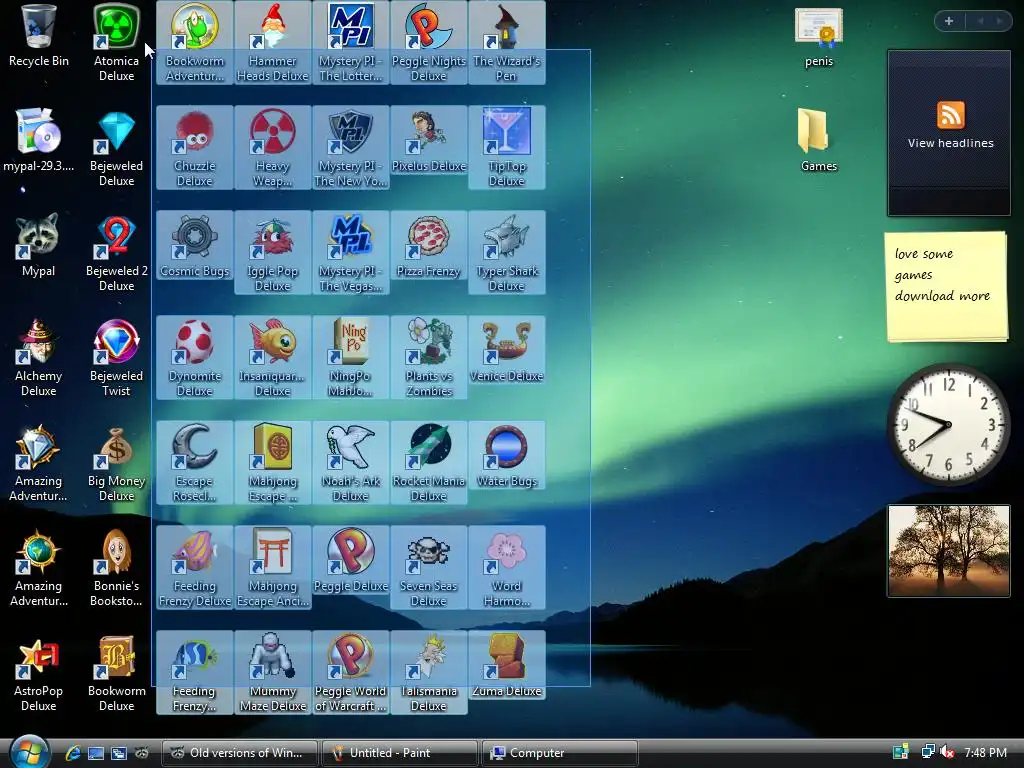1024x768 pixels.
Task: Click the Plants vs Zombies shortcut
Action: [x=428, y=358]
